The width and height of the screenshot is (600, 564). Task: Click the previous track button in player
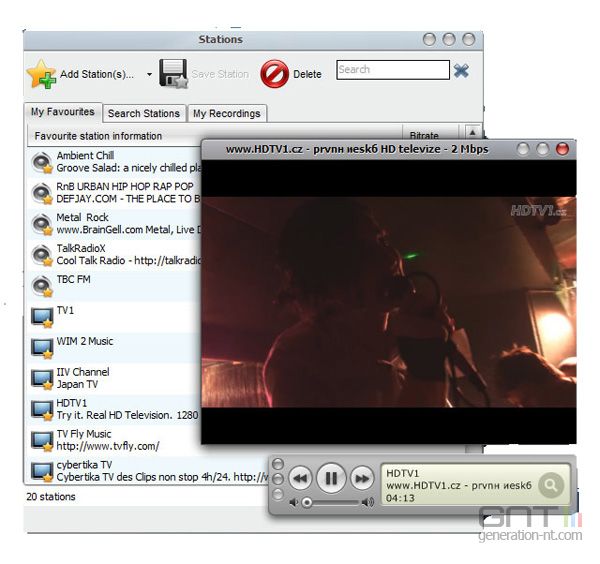300,478
